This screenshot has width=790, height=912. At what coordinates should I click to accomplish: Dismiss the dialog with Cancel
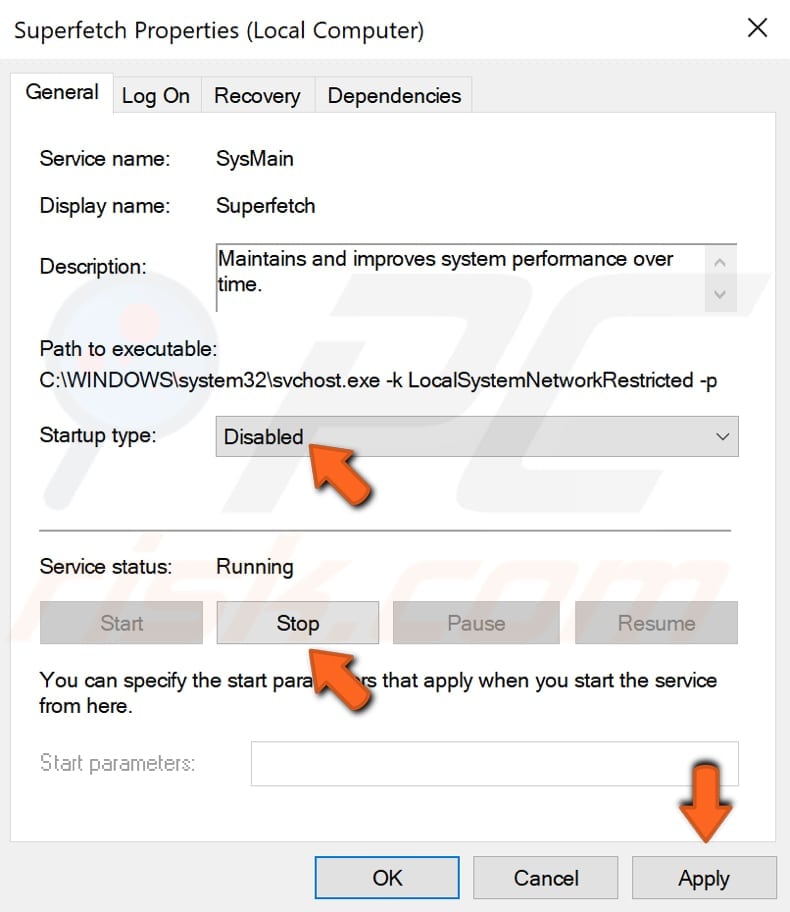[545, 877]
